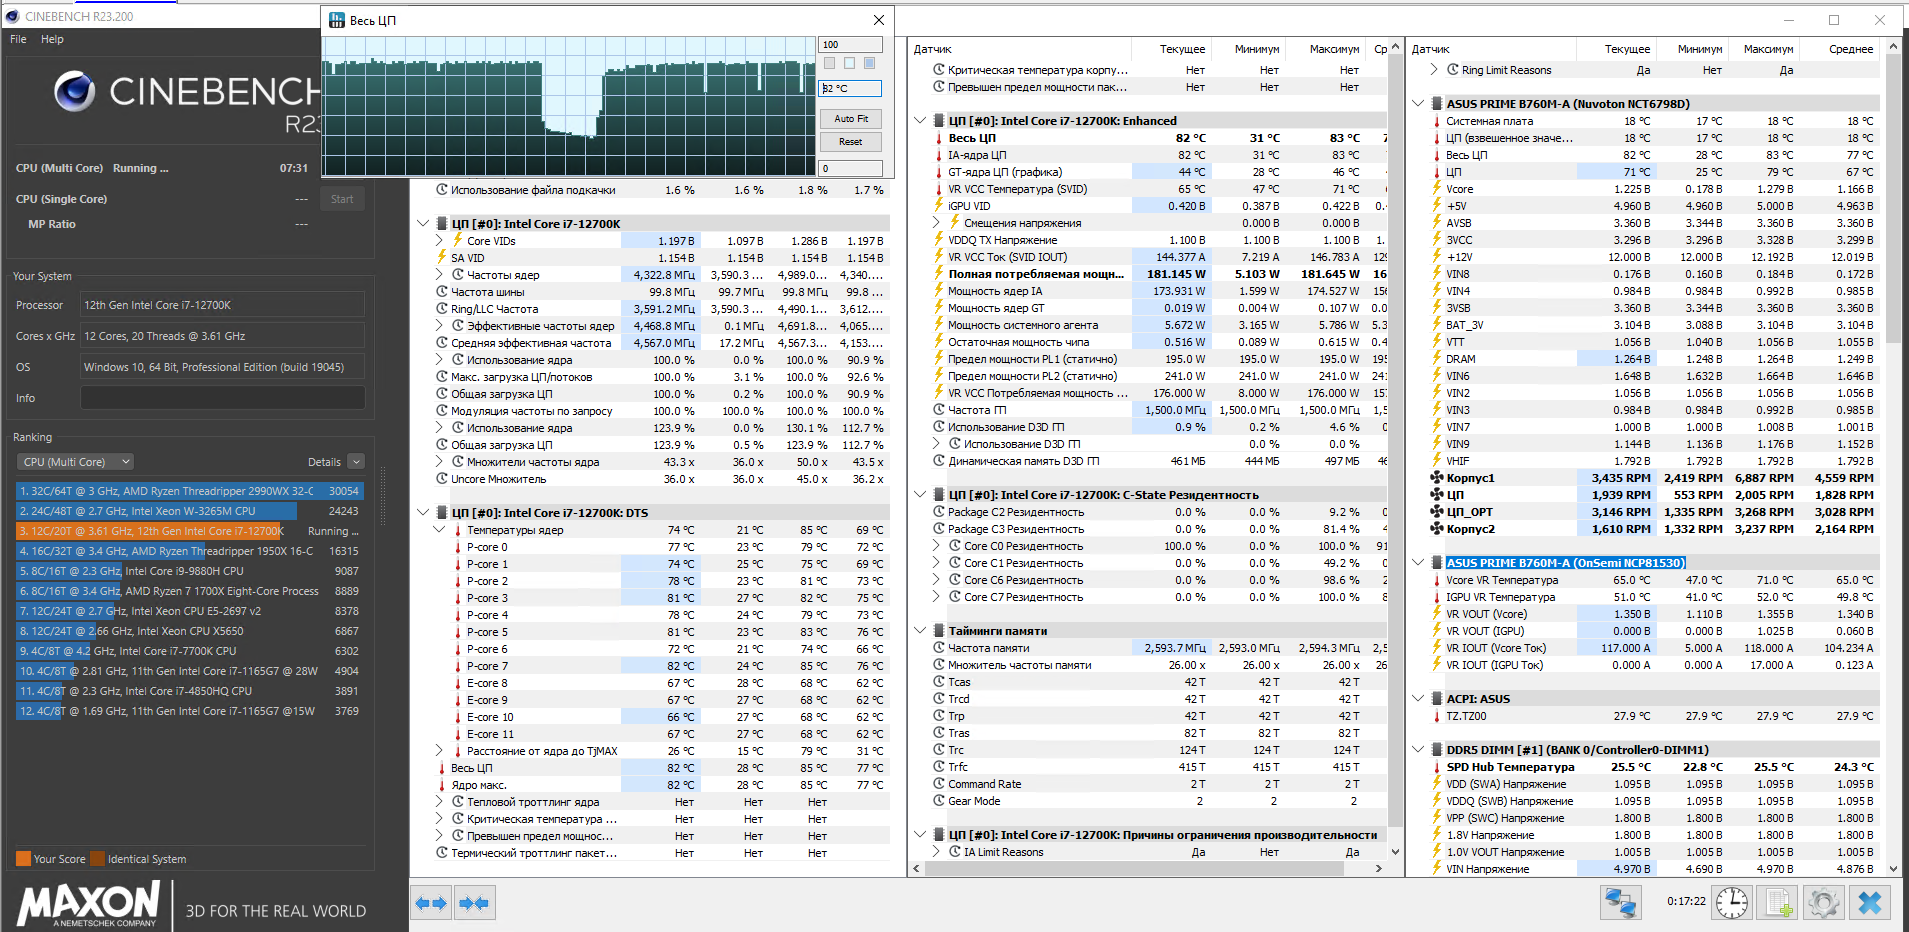Select the Intel Core i9-9880H ranking row

click(x=189, y=571)
